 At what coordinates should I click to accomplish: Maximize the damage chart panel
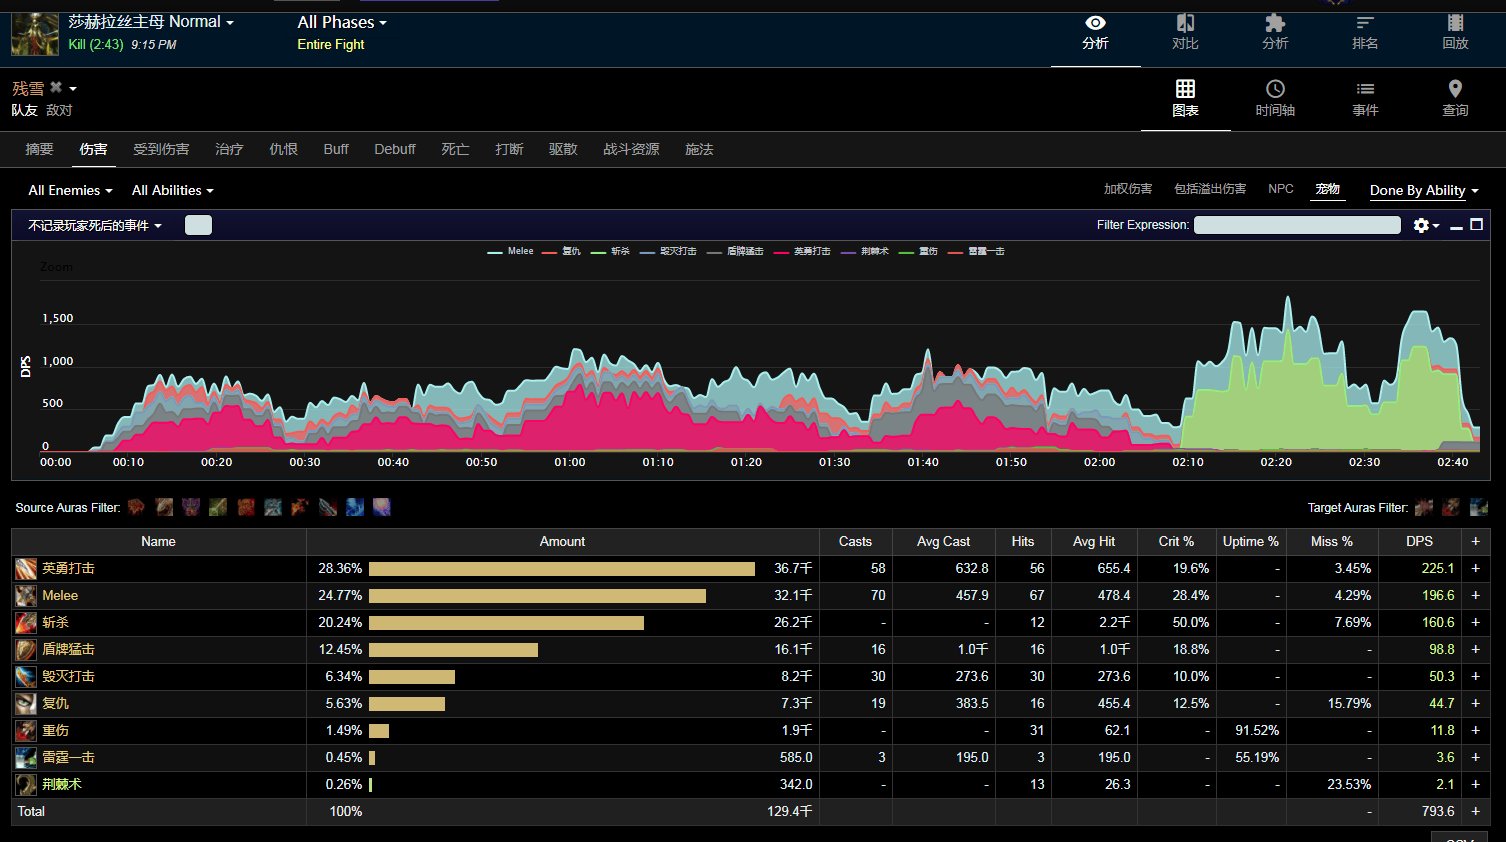(1476, 225)
